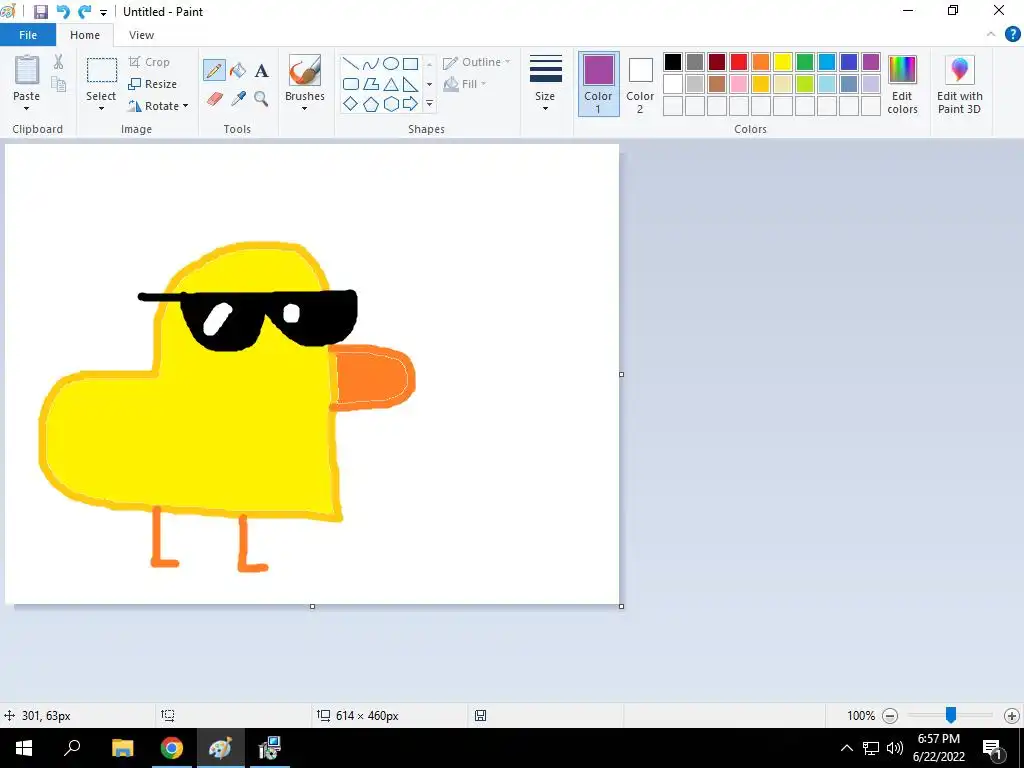Click the Resize button
Image resolution: width=1024 pixels, height=768 pixels.
pos(153,84)
